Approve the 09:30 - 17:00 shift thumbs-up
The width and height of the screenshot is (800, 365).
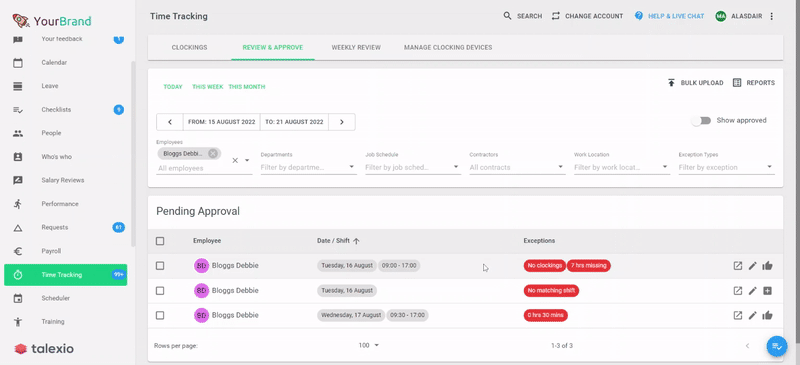767,315
